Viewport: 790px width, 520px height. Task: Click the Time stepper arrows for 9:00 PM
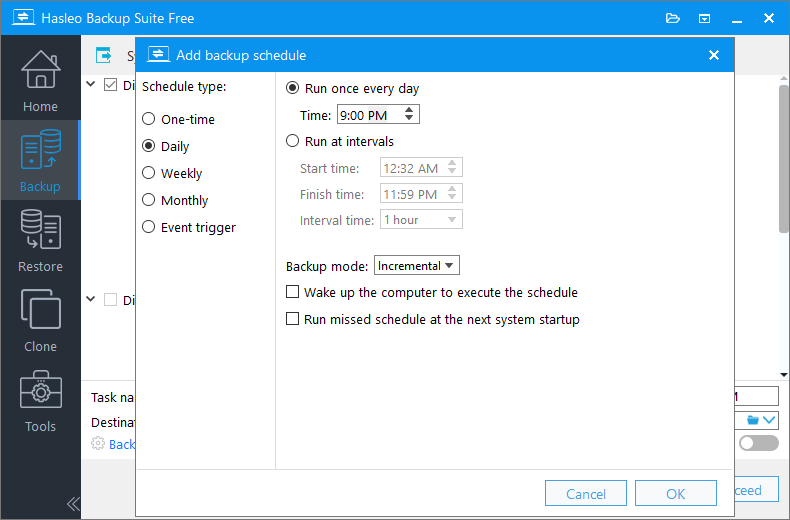pos(409,114)
